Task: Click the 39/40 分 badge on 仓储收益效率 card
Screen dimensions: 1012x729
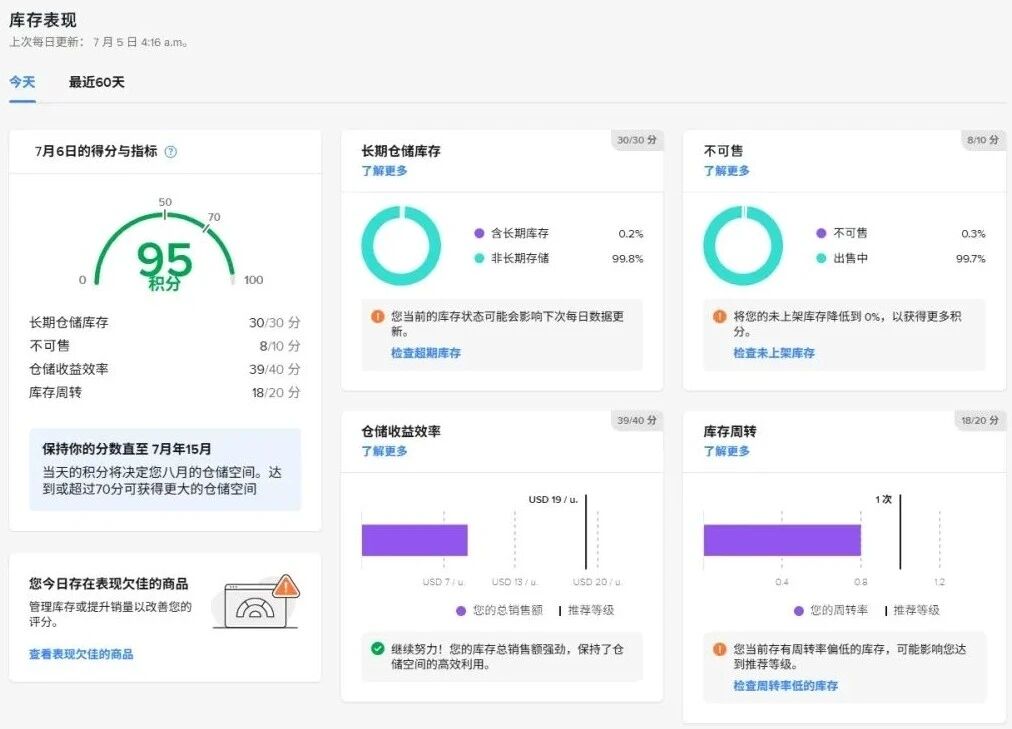Action: pyautogui.click(x=636, y=421)
